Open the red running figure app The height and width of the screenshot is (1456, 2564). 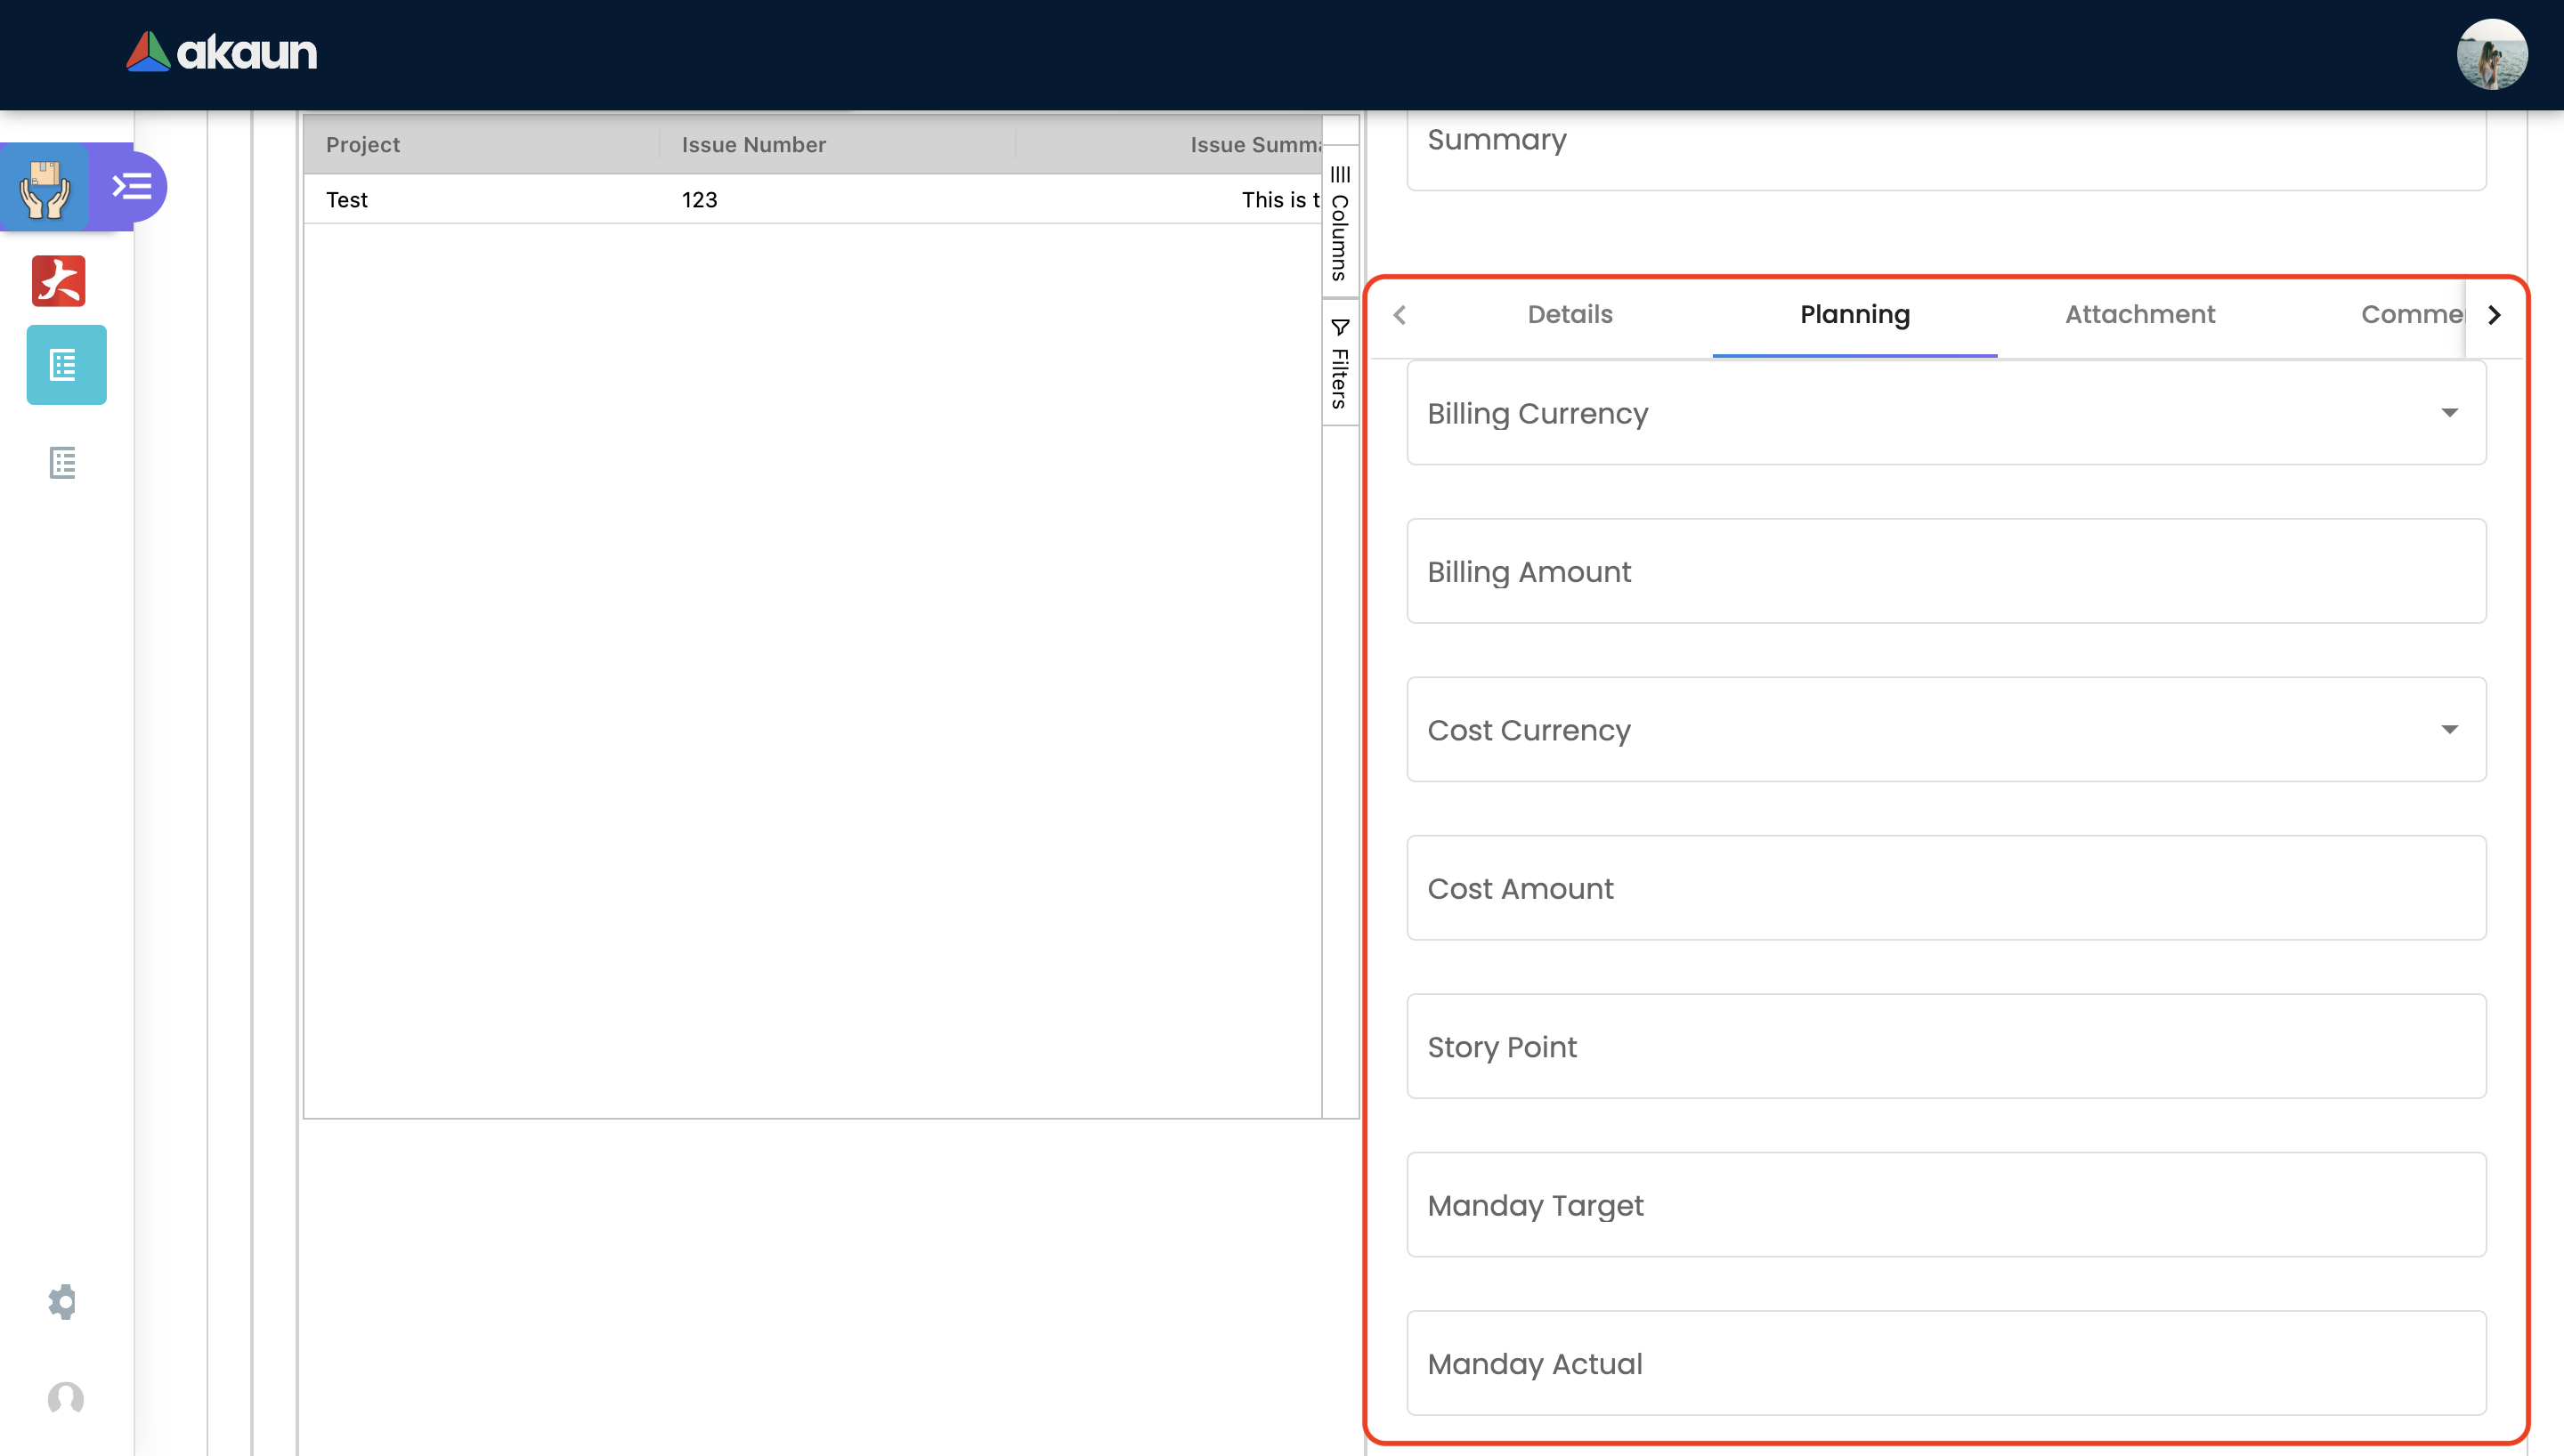(x=59, y=281)
